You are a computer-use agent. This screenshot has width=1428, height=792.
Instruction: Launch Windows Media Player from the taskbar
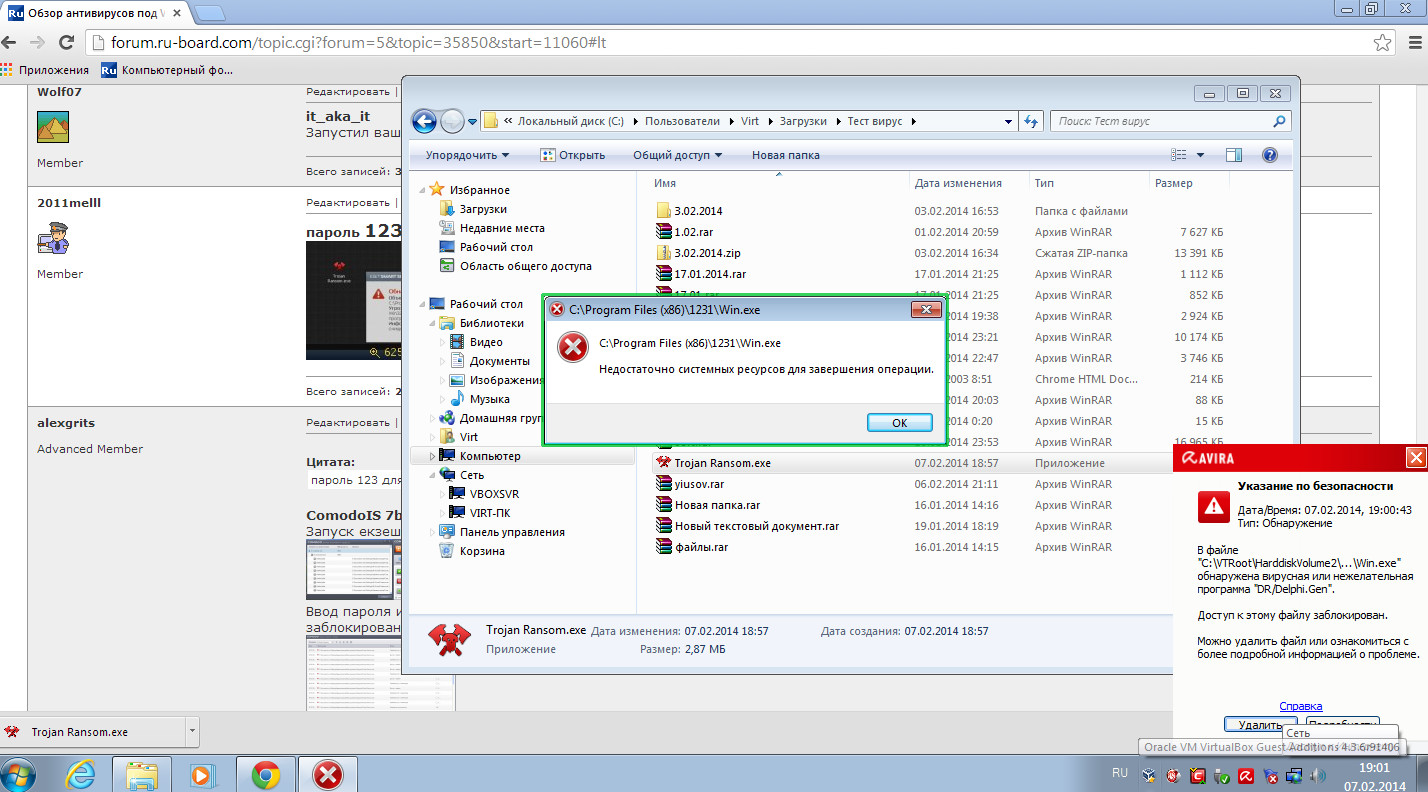tap(201, 774)
